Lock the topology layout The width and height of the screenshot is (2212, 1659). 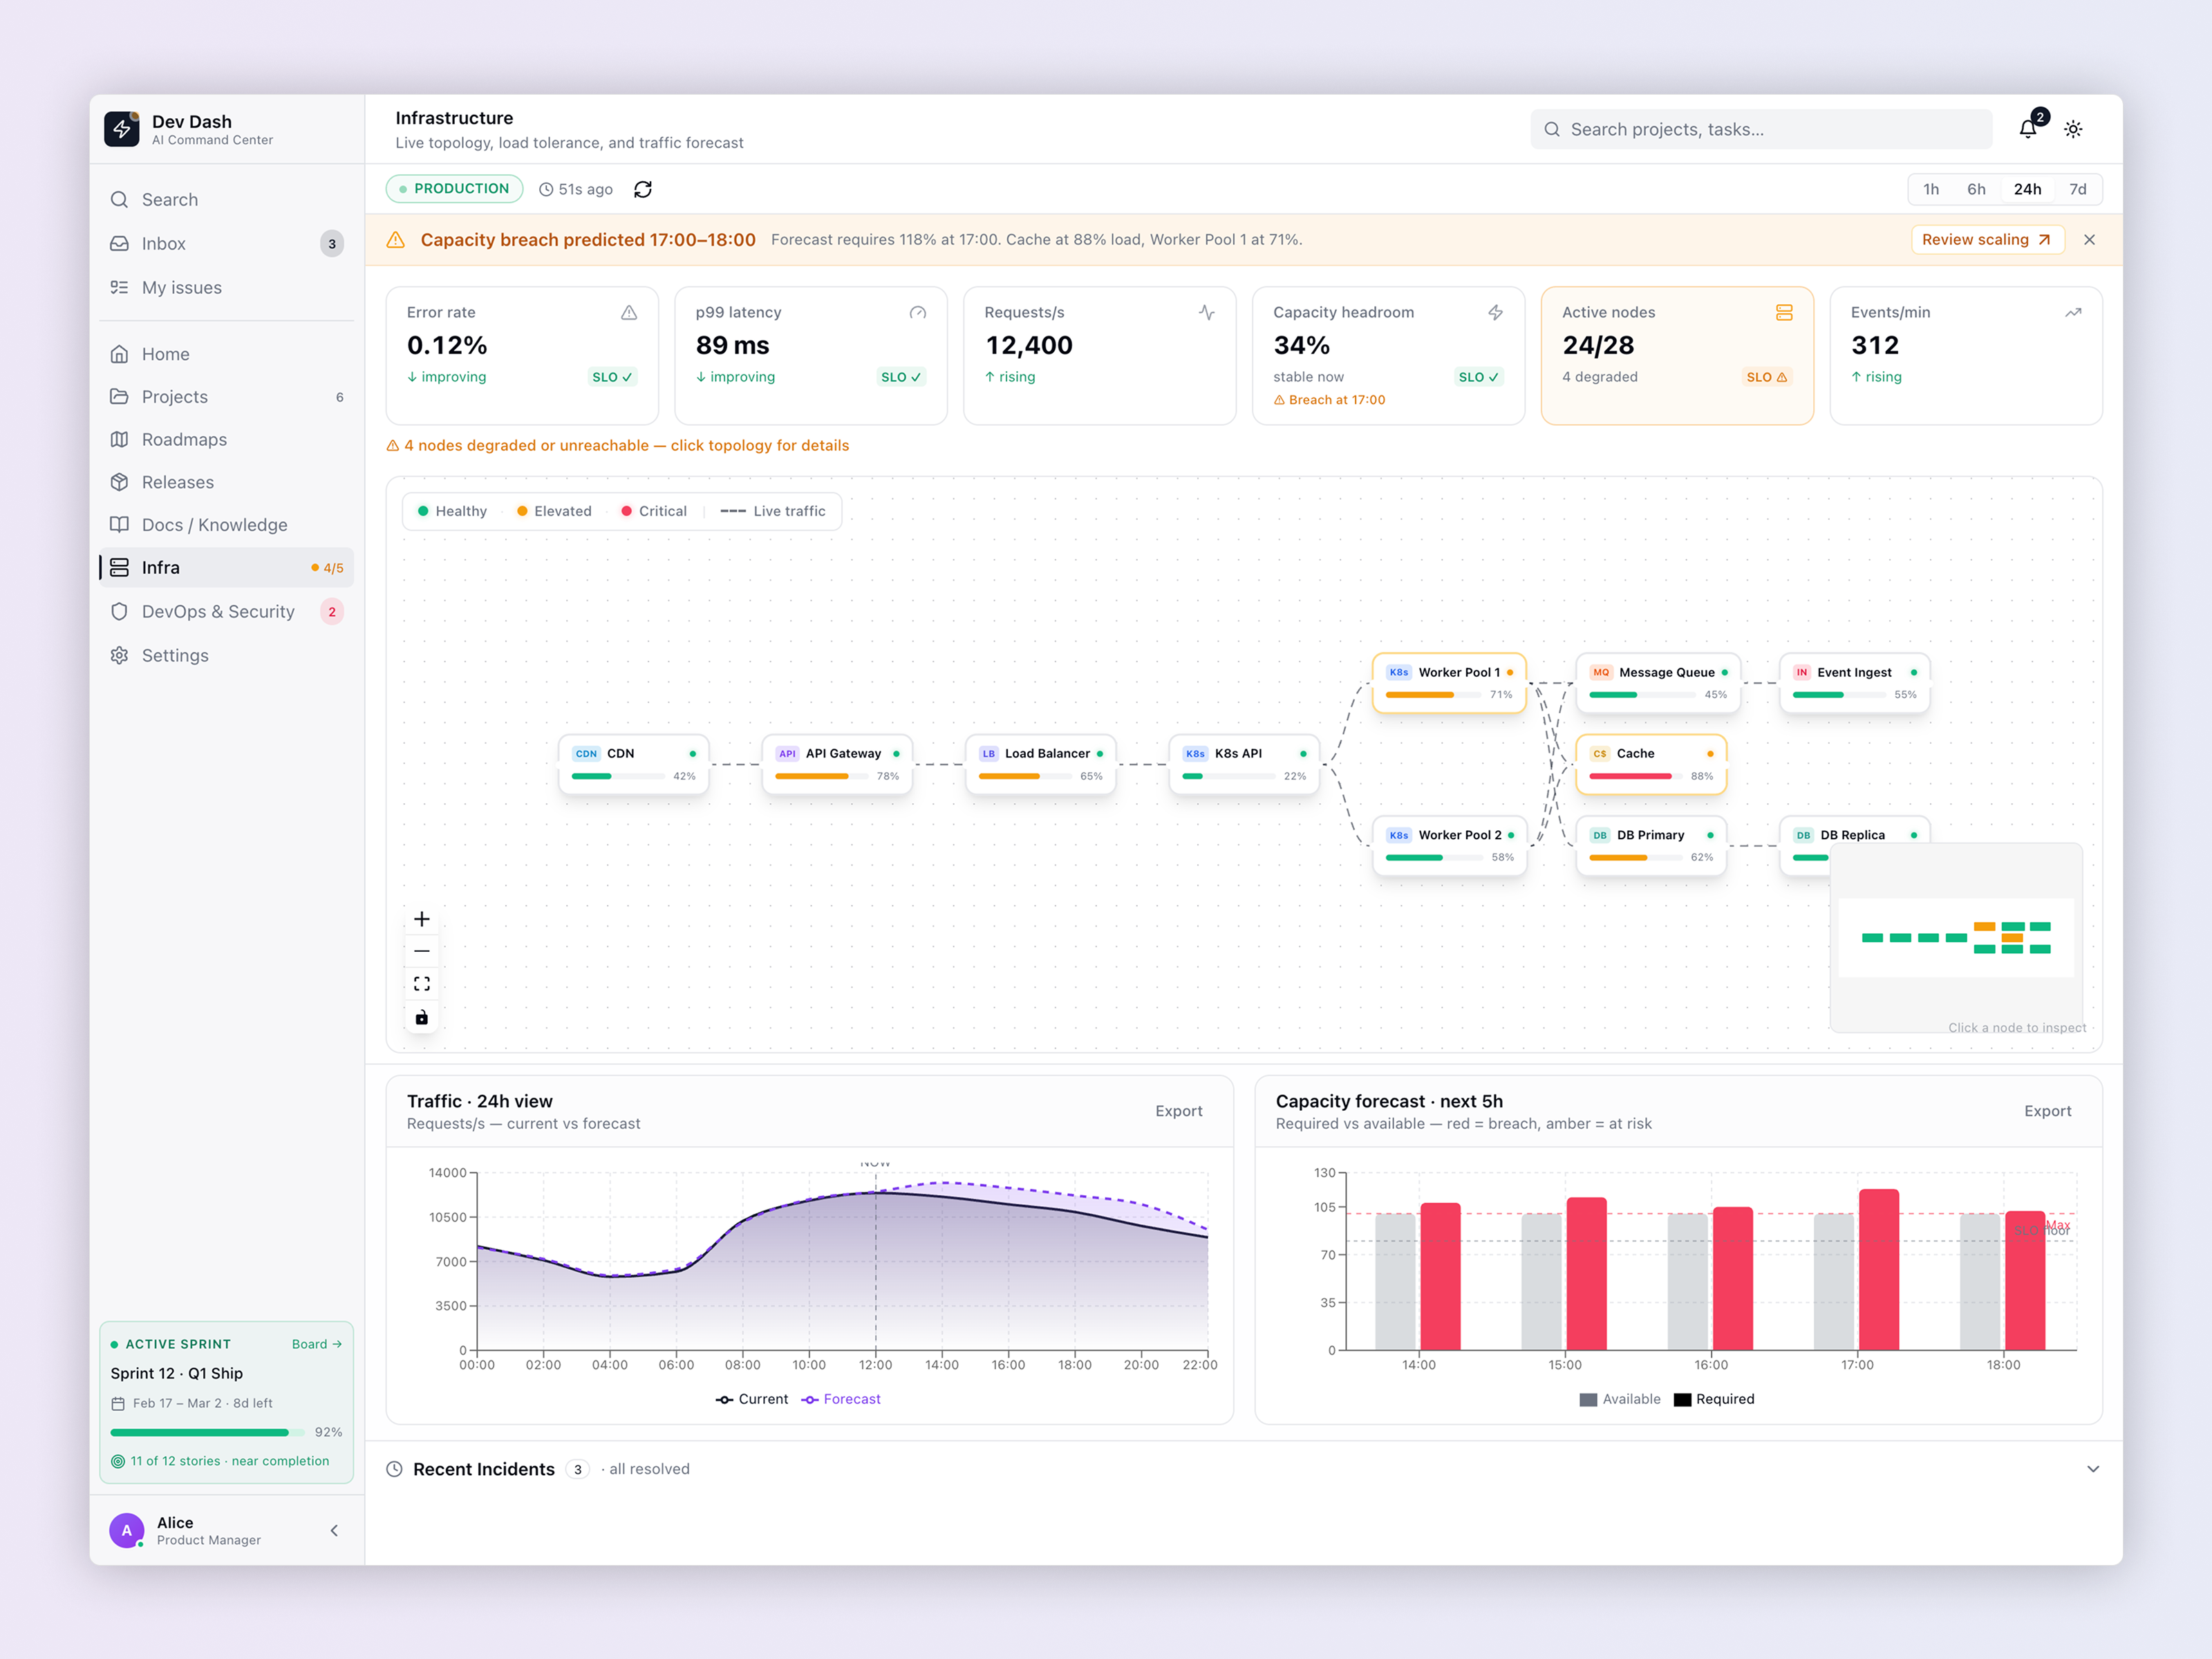pyautogui.click(x=421, y=1017)
